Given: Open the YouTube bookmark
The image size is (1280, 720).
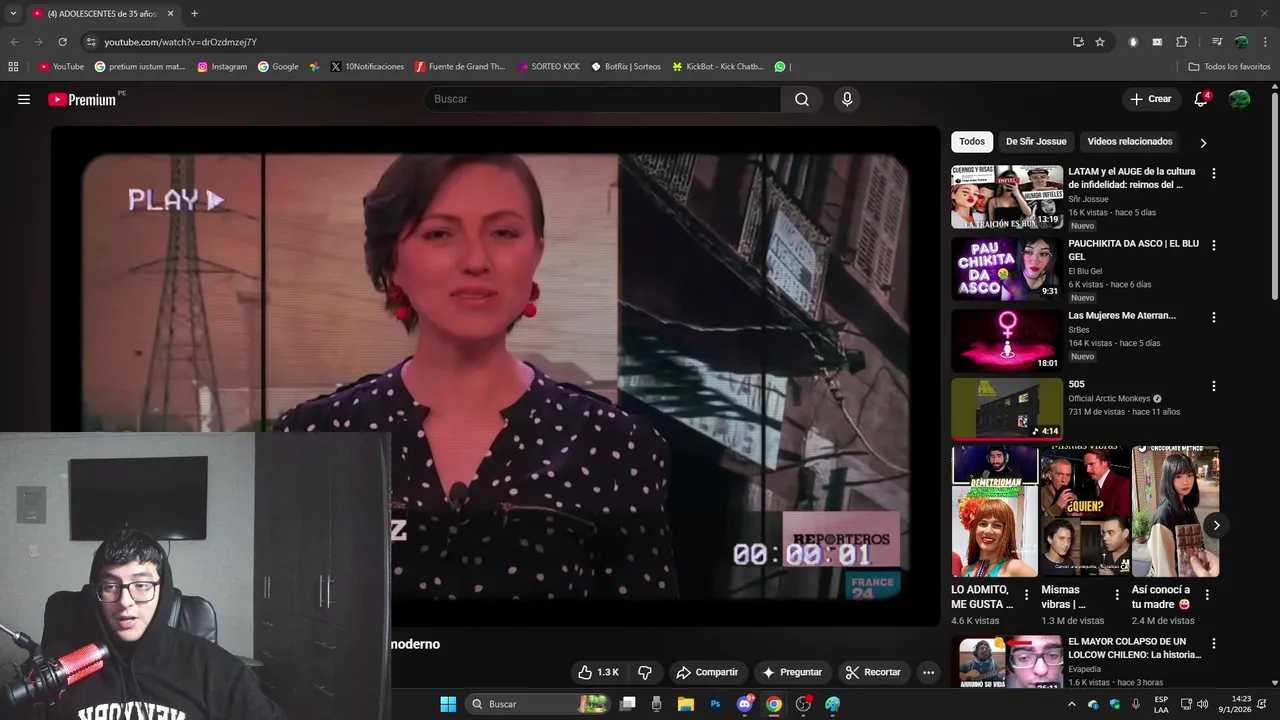Looking at the screenshot, I should [61, 67].
